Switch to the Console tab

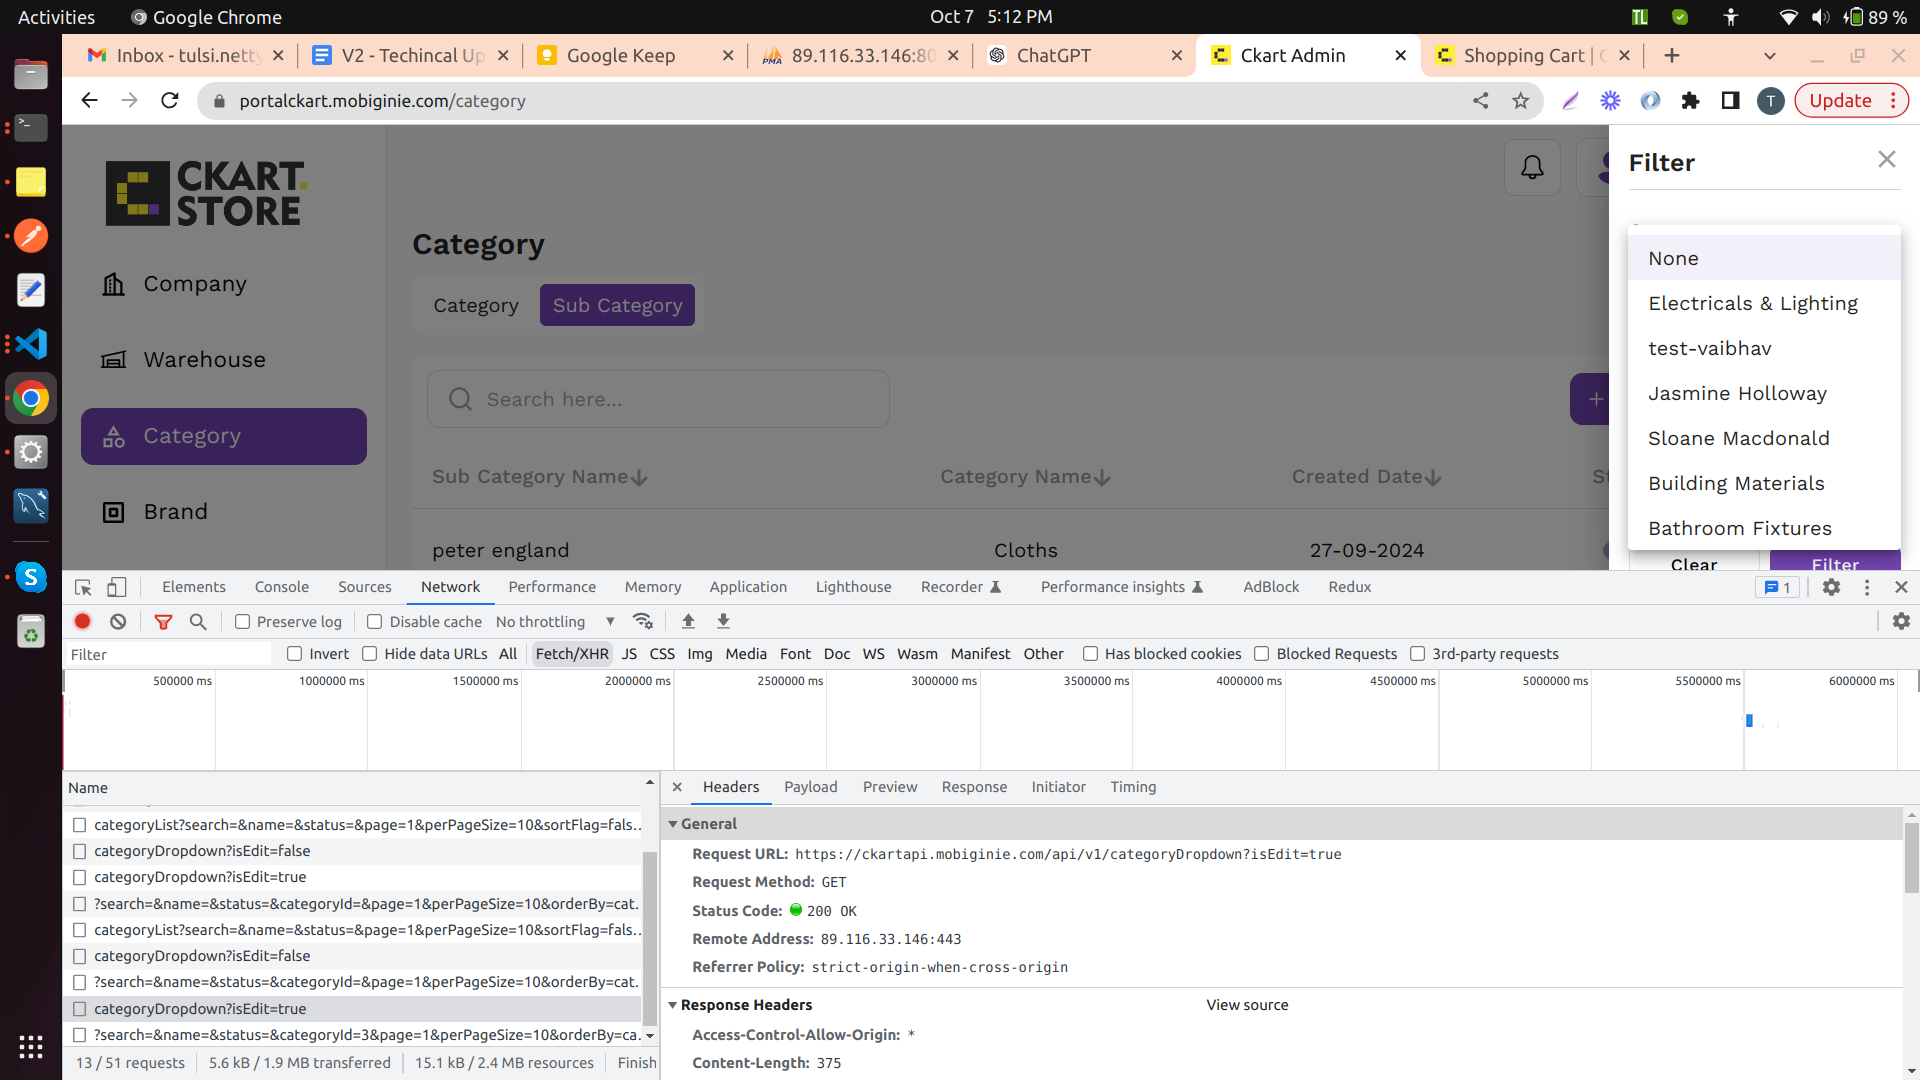point(281,587)
